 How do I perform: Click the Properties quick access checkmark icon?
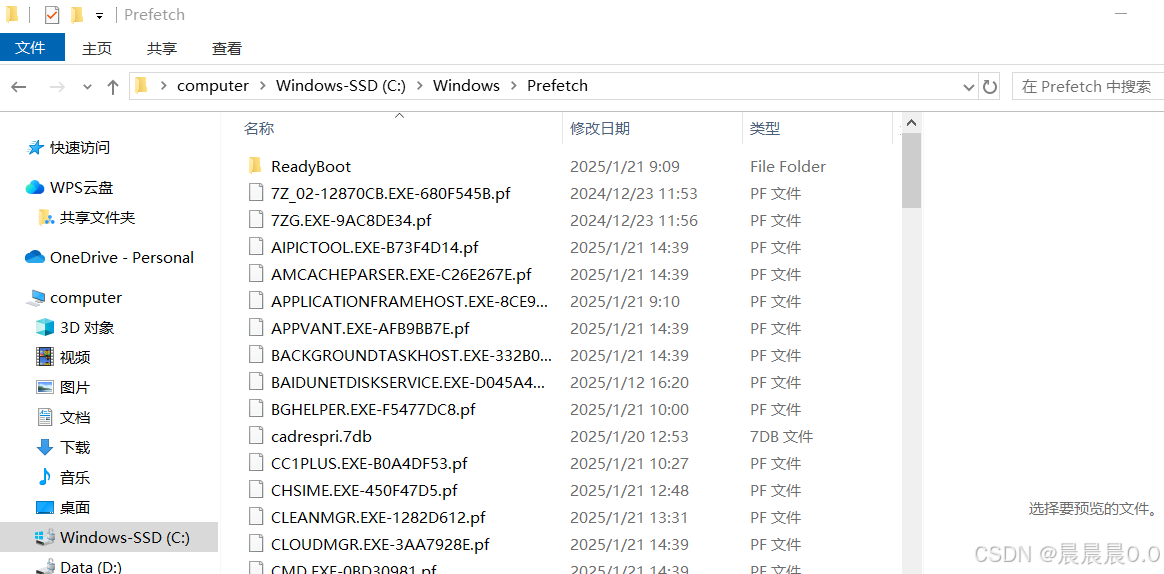(52, 15)
